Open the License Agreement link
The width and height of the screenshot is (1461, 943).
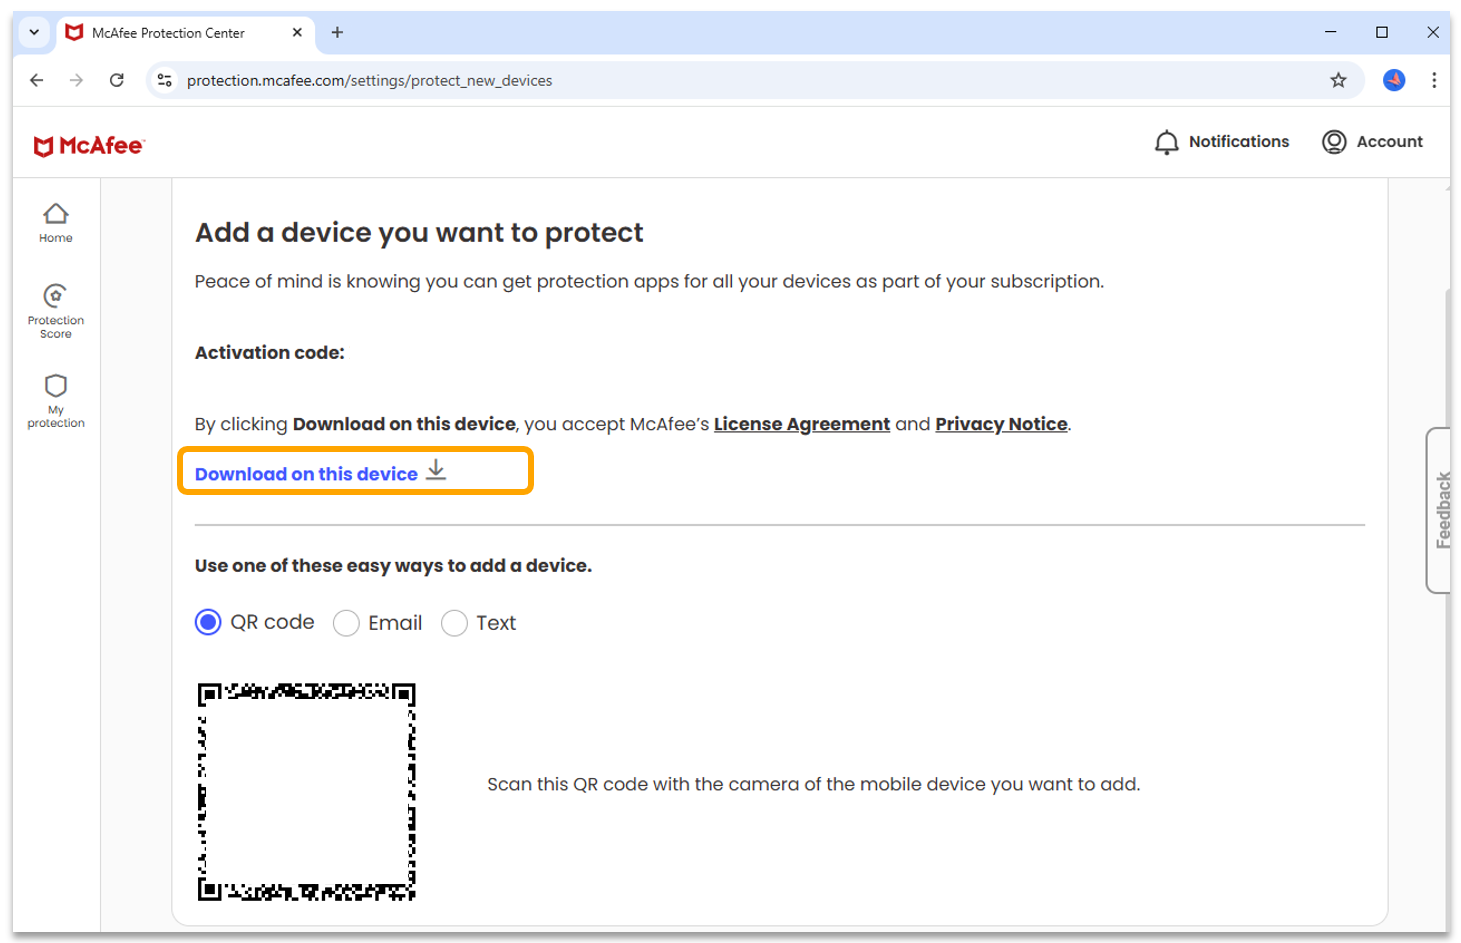tap(800, 423)
